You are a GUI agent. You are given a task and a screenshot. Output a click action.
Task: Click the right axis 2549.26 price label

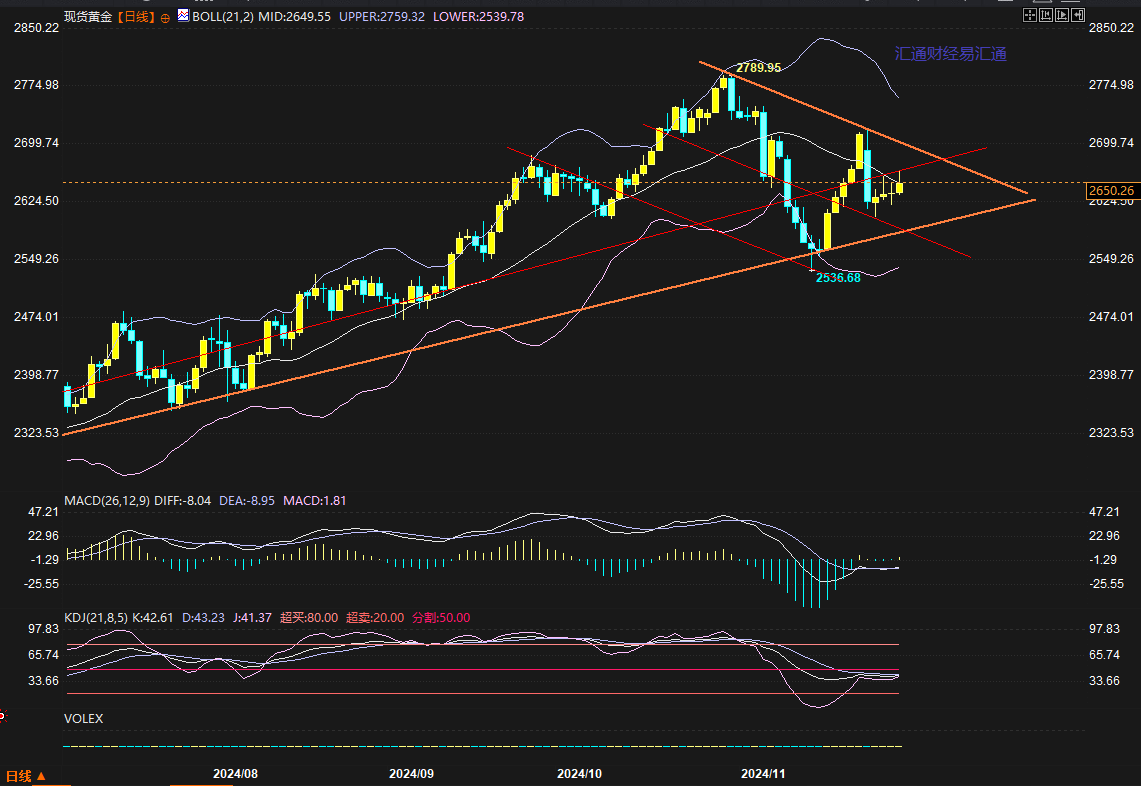click(x=1111, y=259)
